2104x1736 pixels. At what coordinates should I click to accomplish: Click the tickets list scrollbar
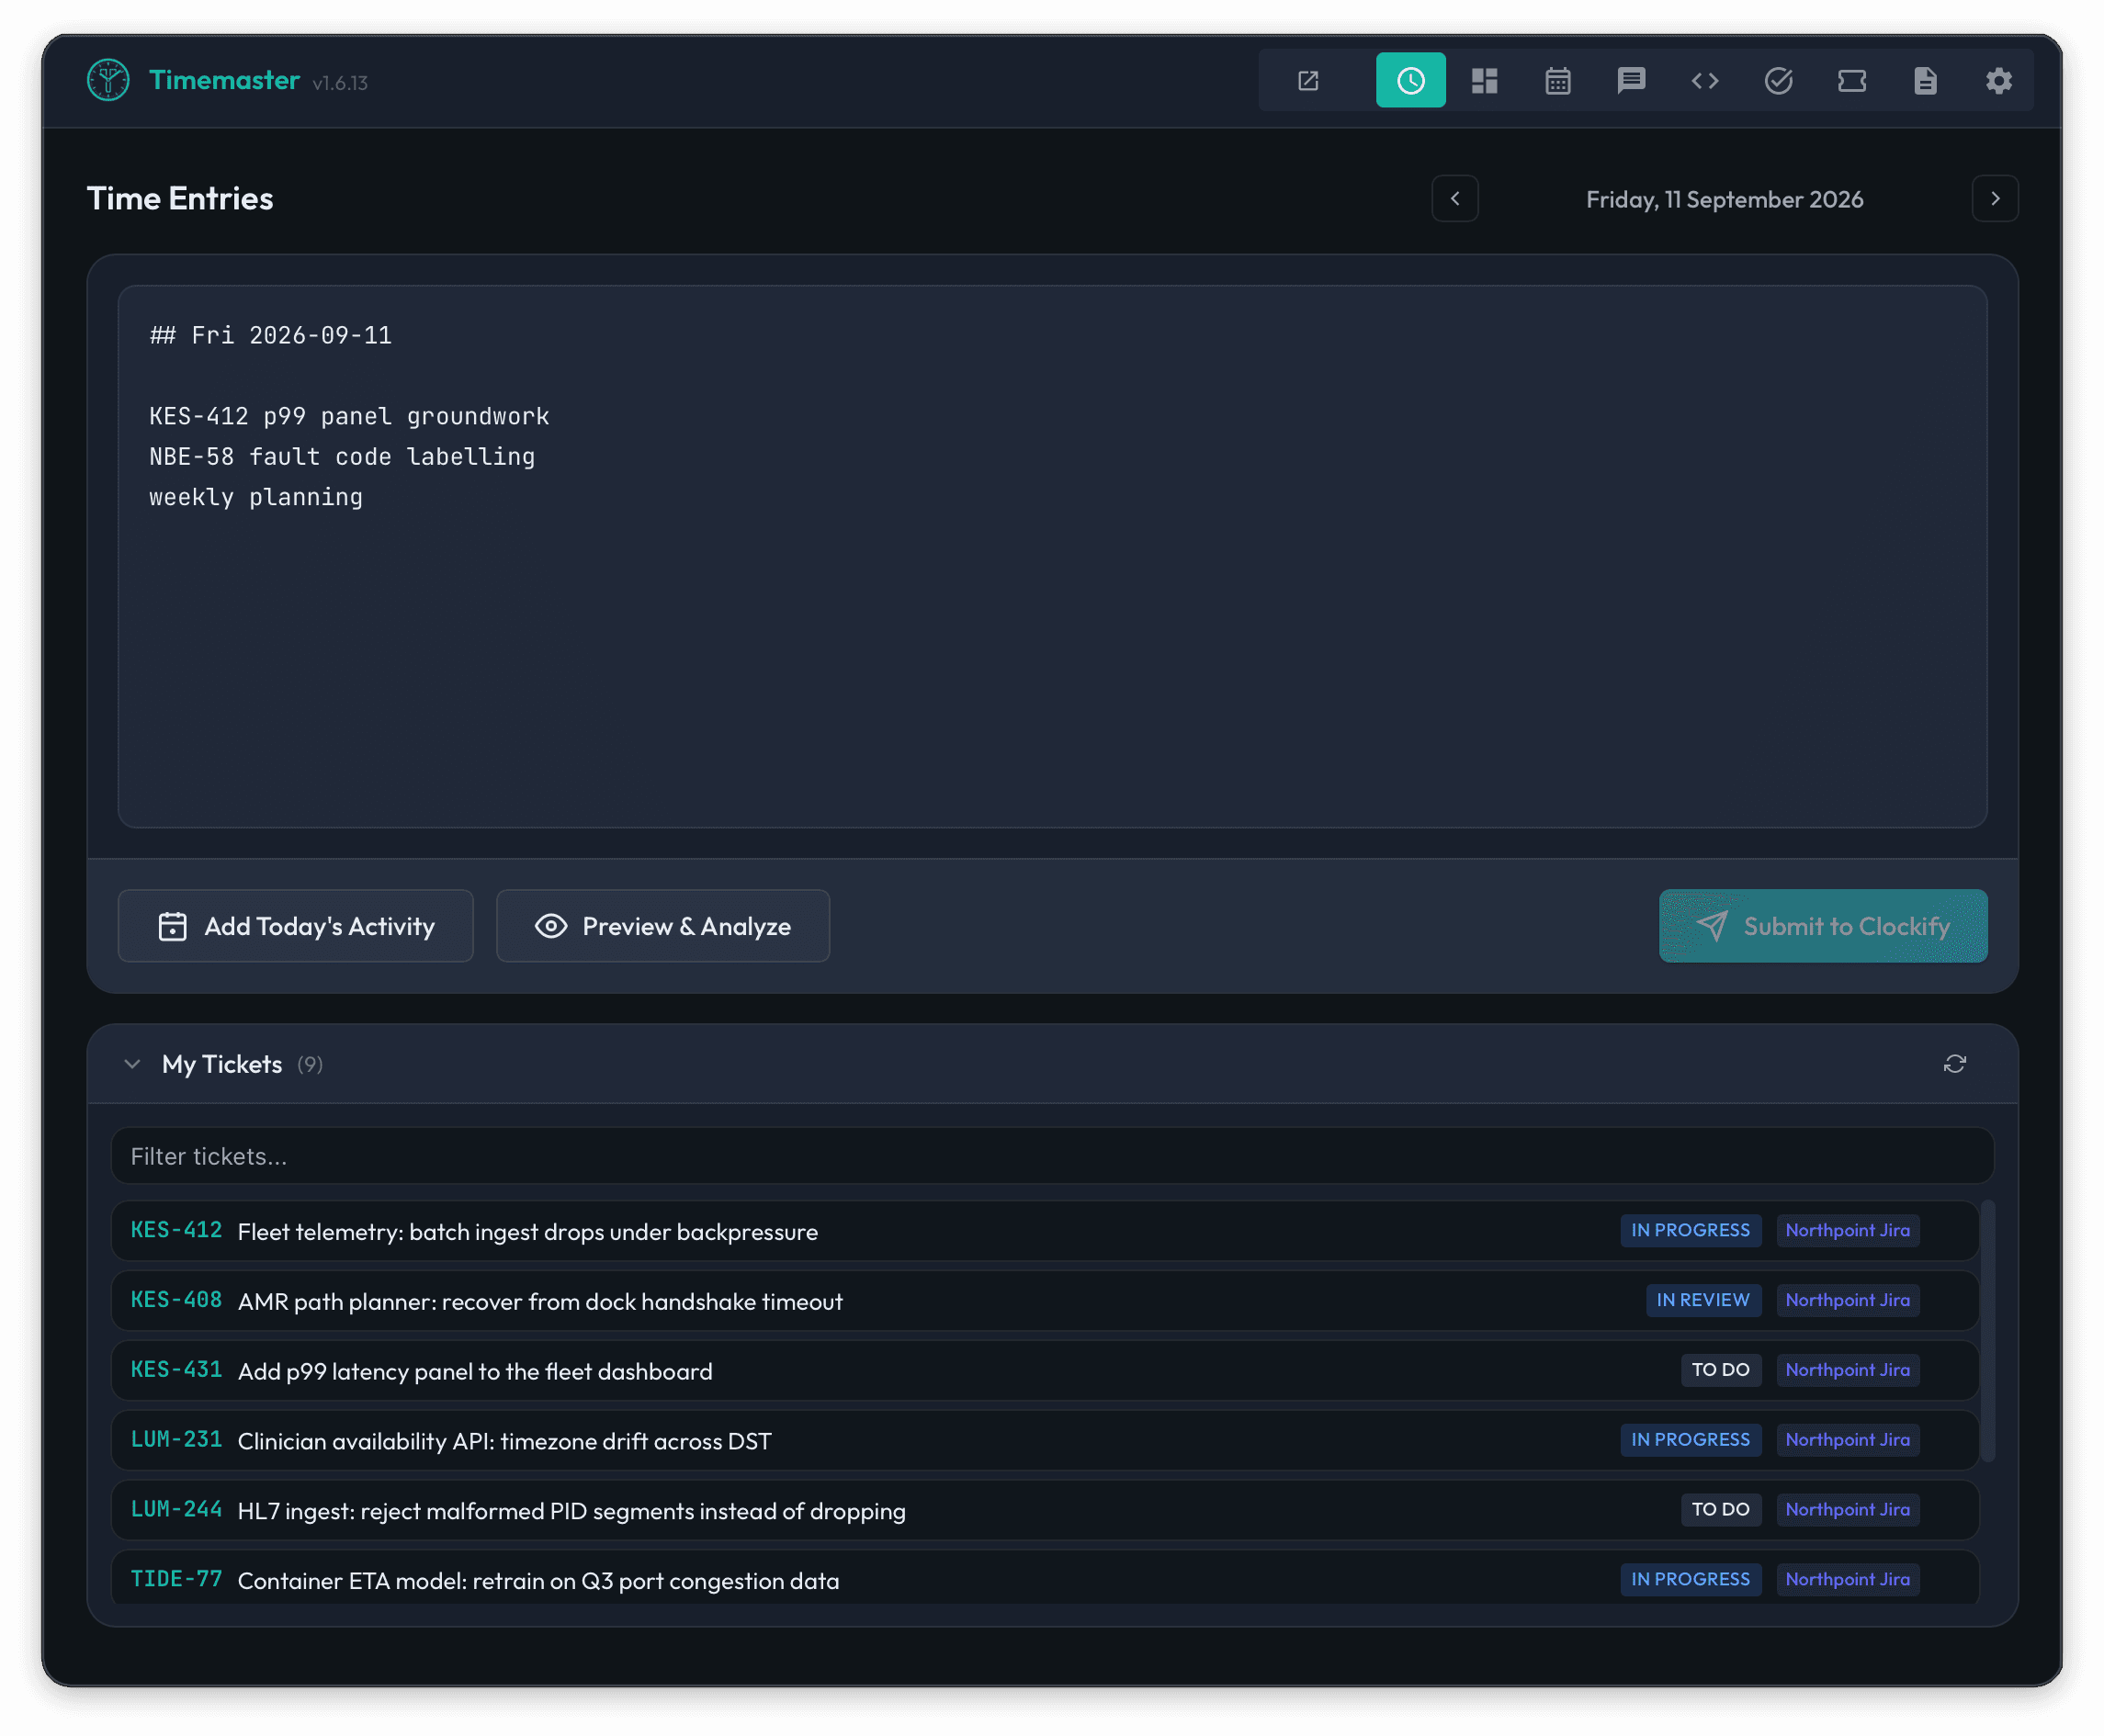(x=1987, y=1331)
